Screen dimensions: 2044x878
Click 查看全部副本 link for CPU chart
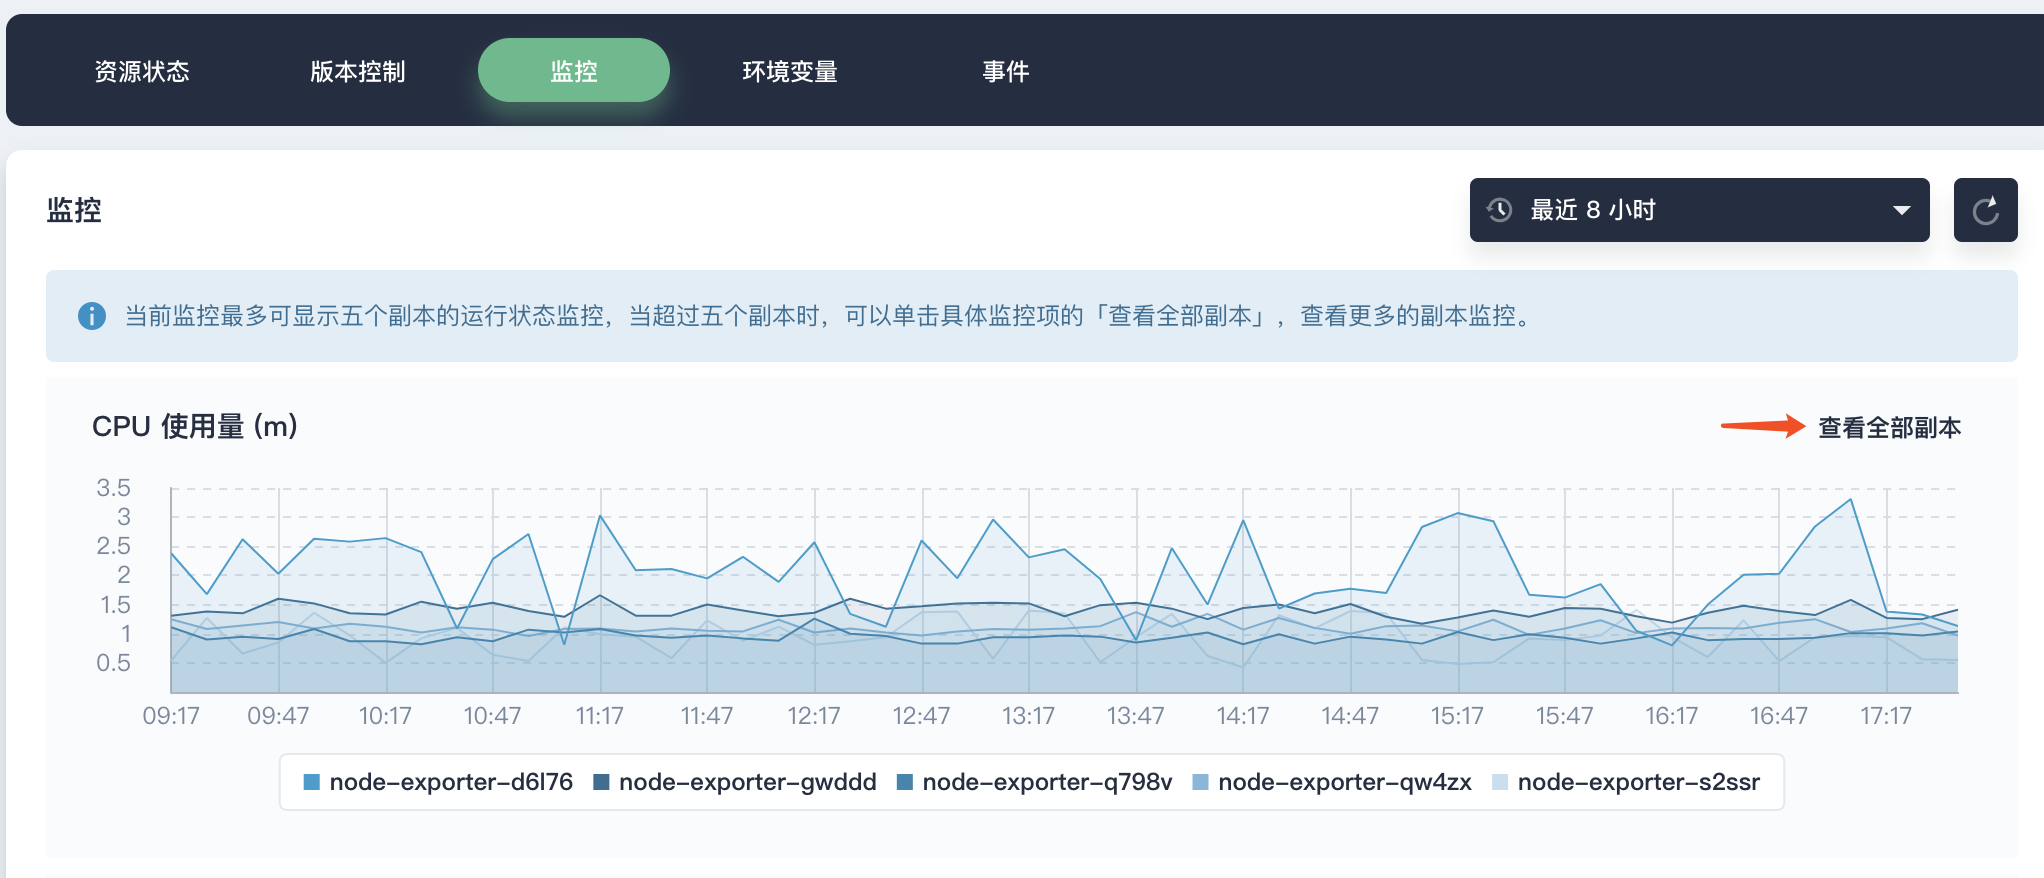(x=1889, y=427)
